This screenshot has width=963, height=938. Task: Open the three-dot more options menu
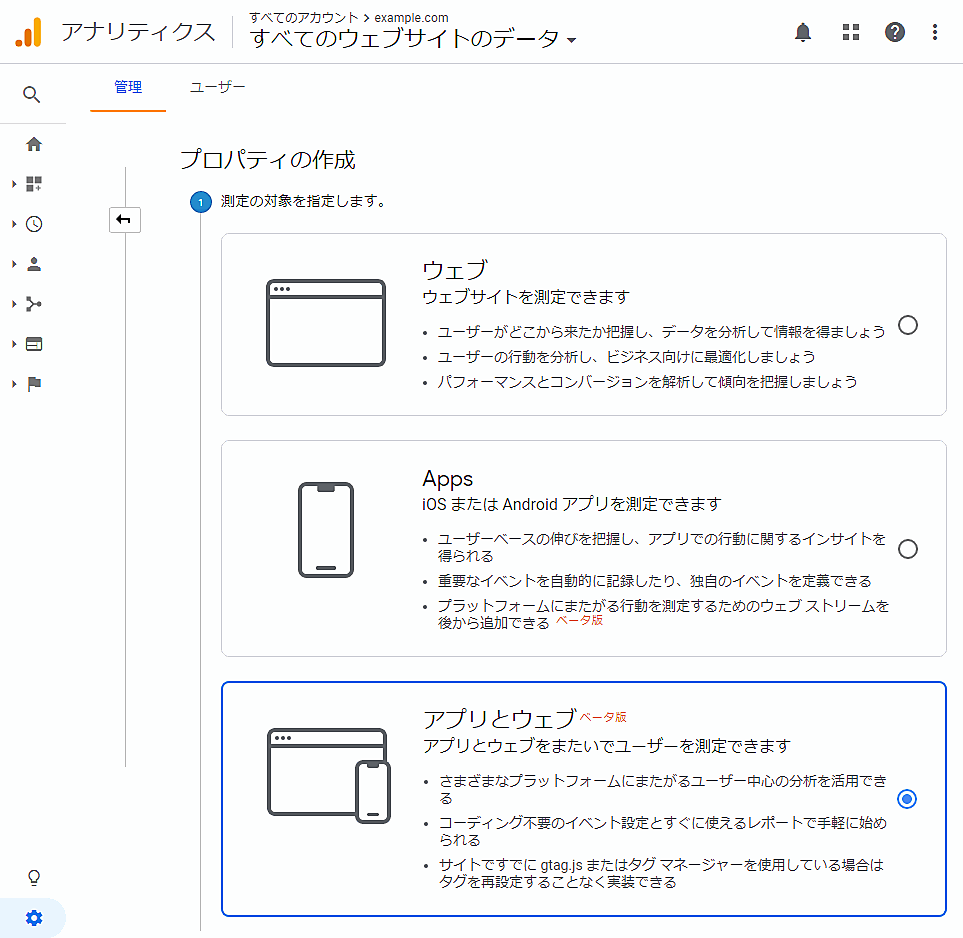click(x=935, y=32)
